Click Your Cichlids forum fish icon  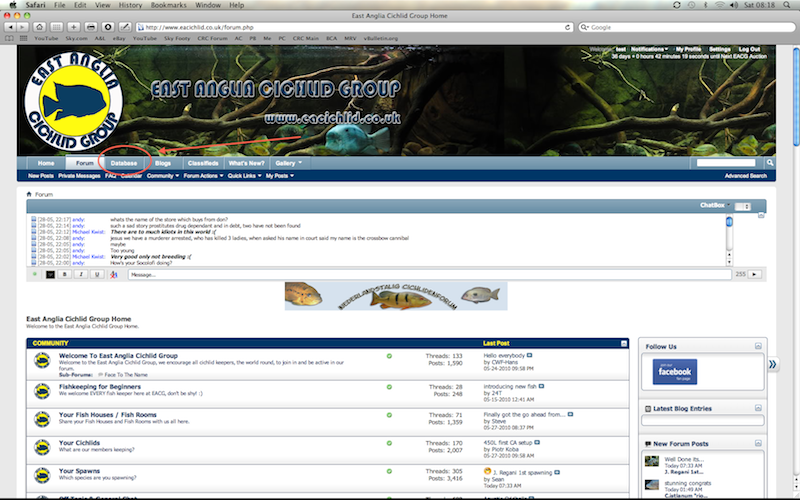pyautogui.click(x=42, y=447)
